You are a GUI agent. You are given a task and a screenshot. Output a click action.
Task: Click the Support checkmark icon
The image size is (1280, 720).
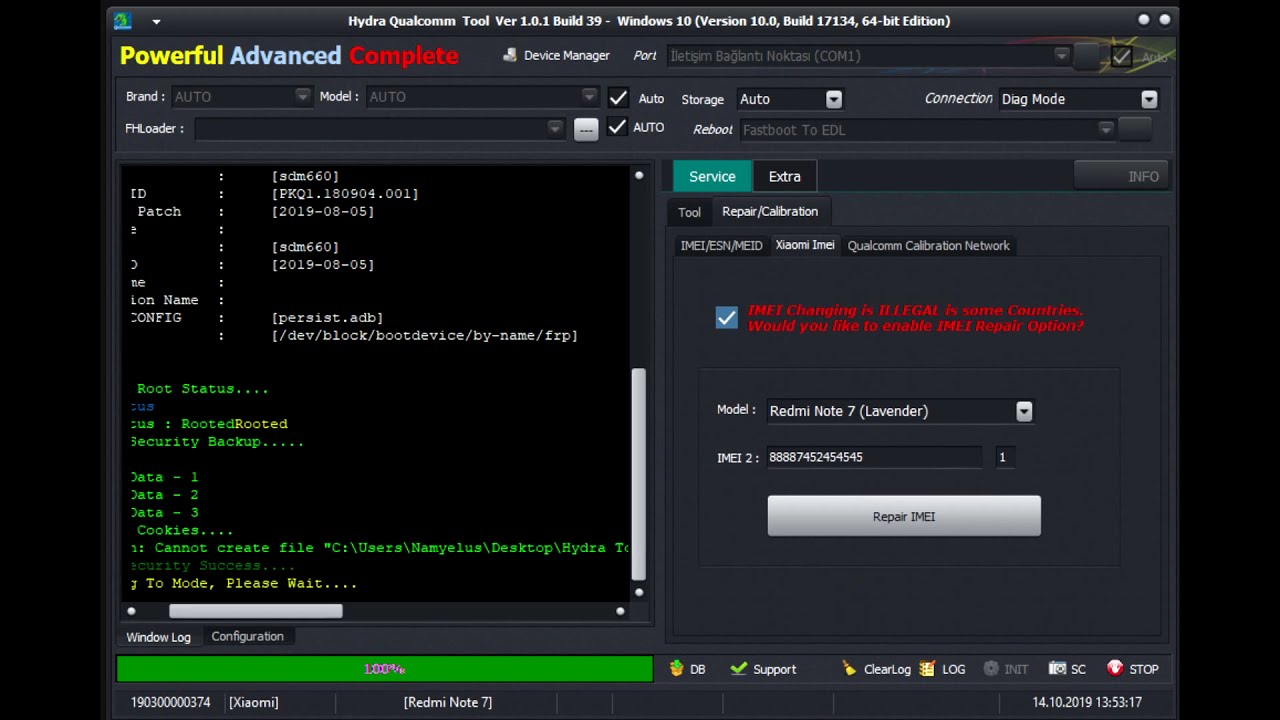739,668
